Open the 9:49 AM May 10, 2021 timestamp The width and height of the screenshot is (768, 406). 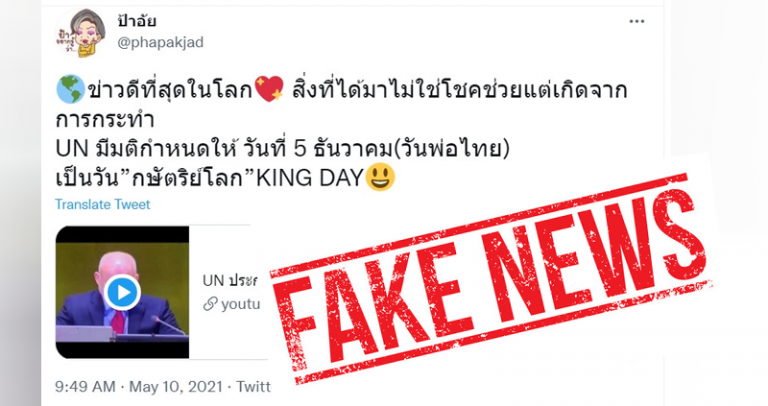(139, 386)
